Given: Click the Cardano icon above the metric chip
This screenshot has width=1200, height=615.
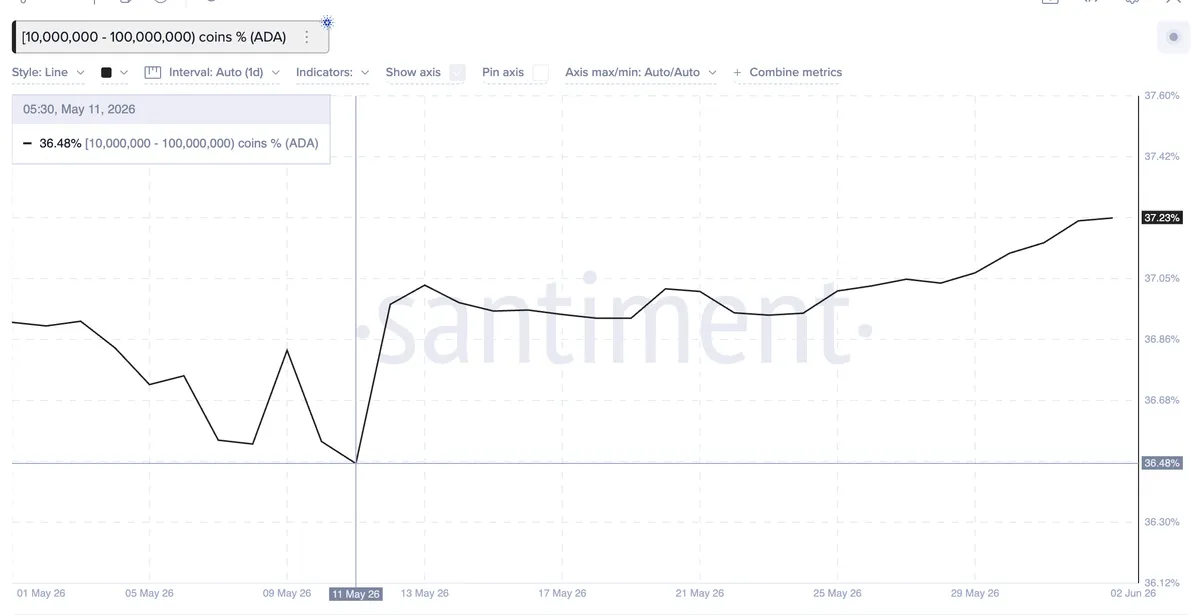Looking at the screenshot, I should (327, 22).
